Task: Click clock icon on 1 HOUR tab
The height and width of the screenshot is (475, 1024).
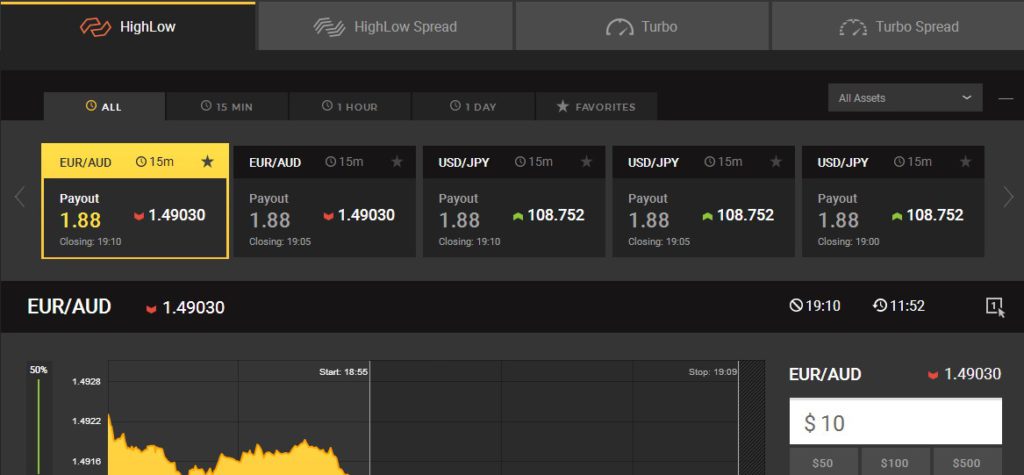Action: [x=327, y=106]
